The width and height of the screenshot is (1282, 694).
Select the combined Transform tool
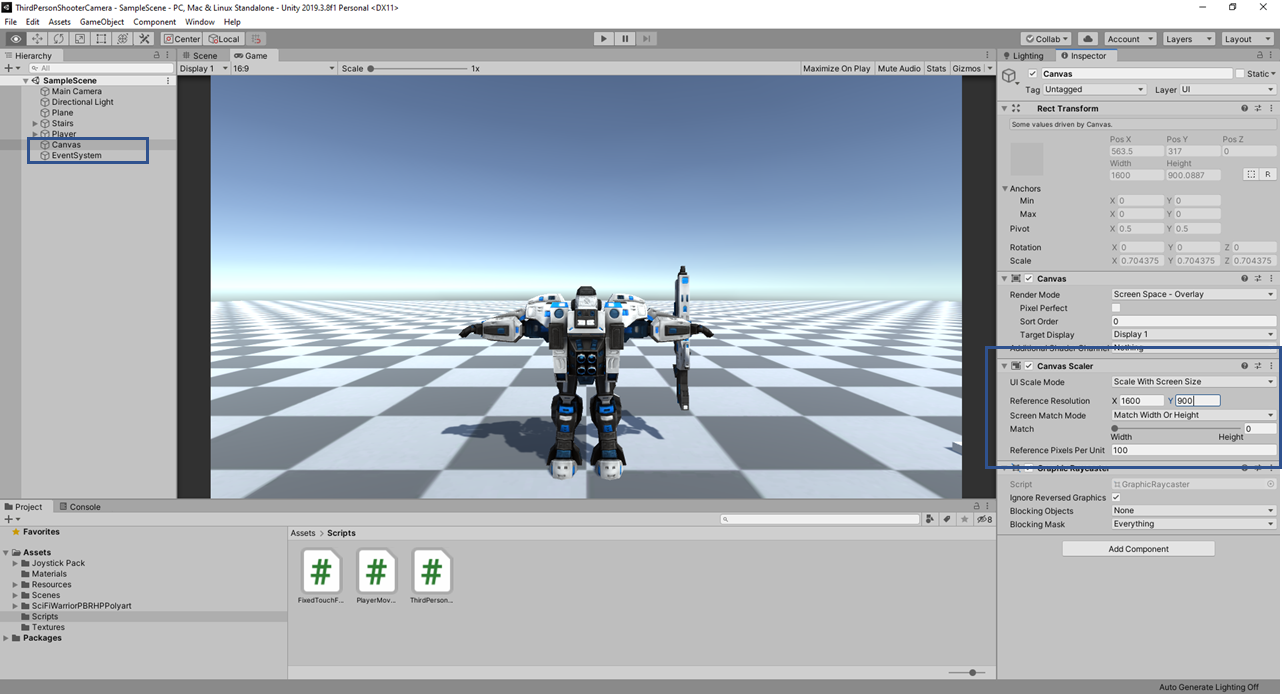tap(123, 39)
